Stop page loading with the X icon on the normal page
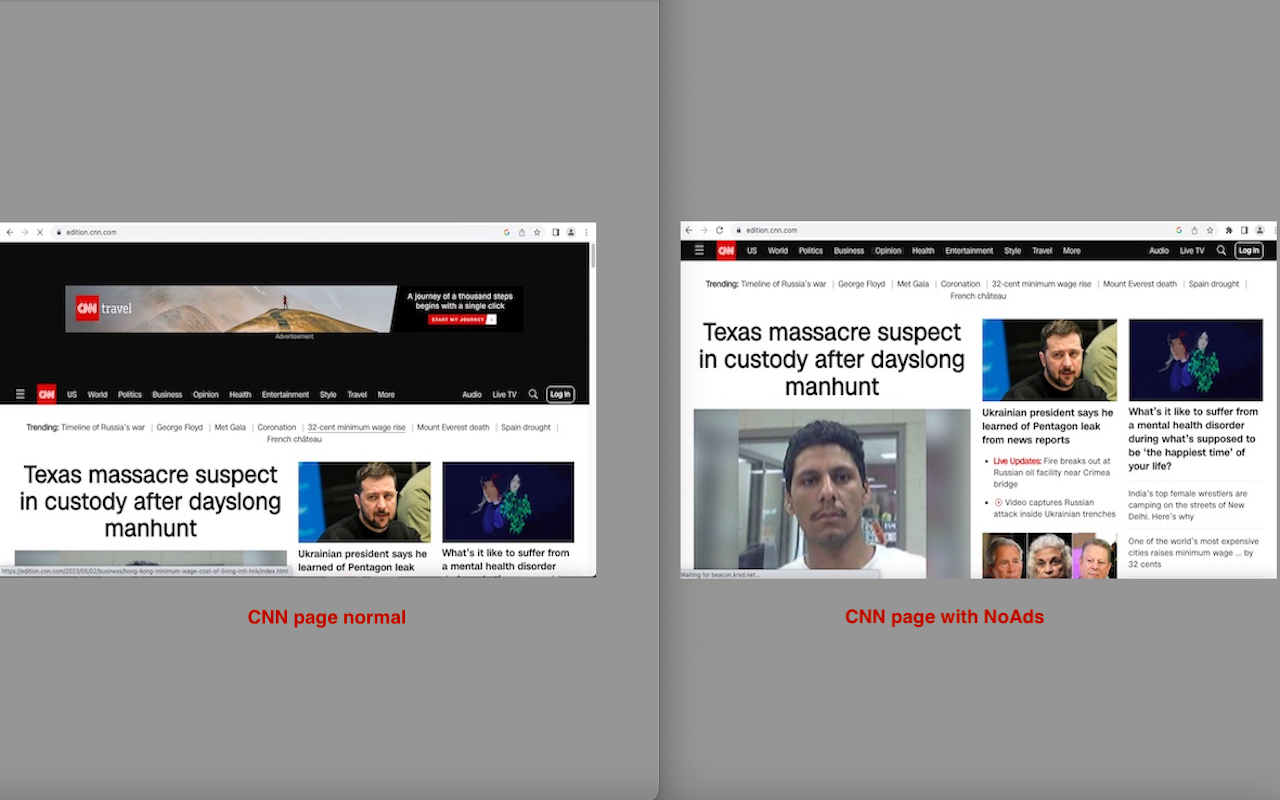The image size is (1280, 800). pyautogui.click(x=40, y=231)
